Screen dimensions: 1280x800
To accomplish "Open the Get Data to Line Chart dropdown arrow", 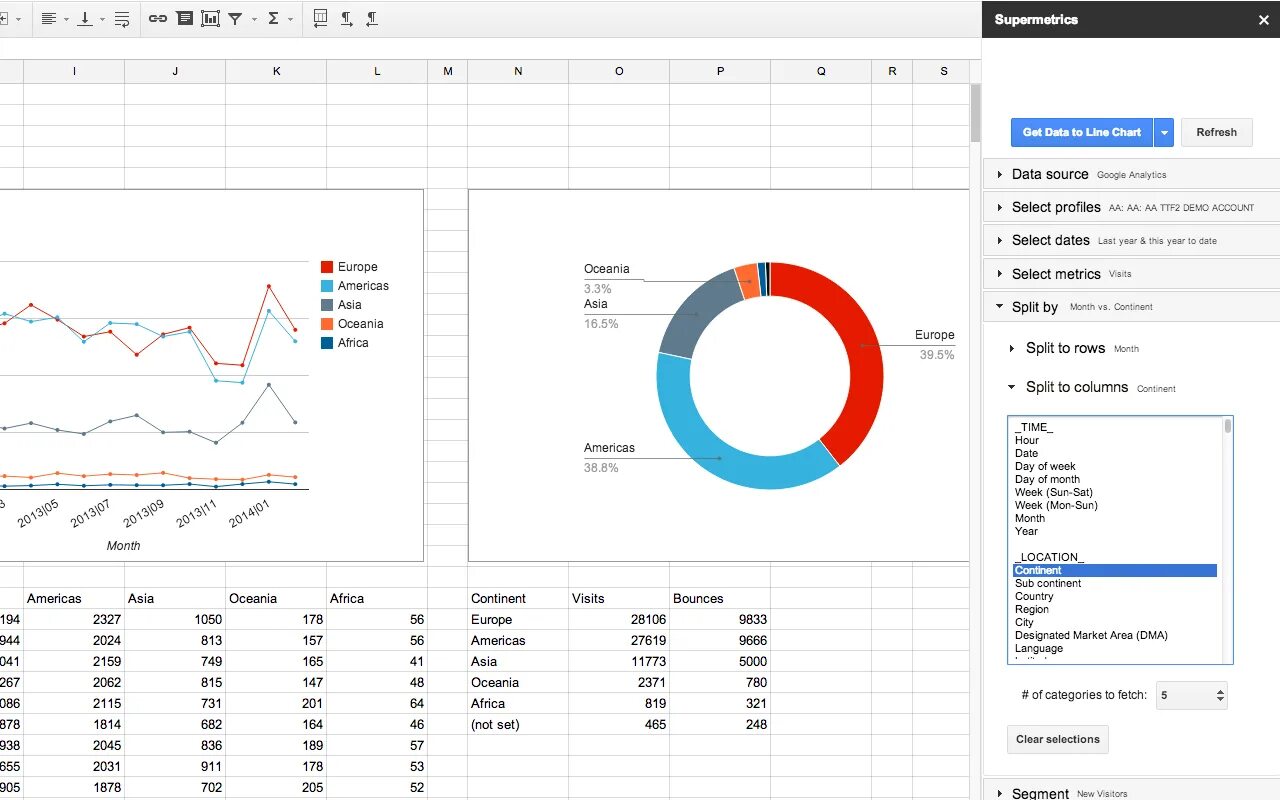I will coord(1163,132).
